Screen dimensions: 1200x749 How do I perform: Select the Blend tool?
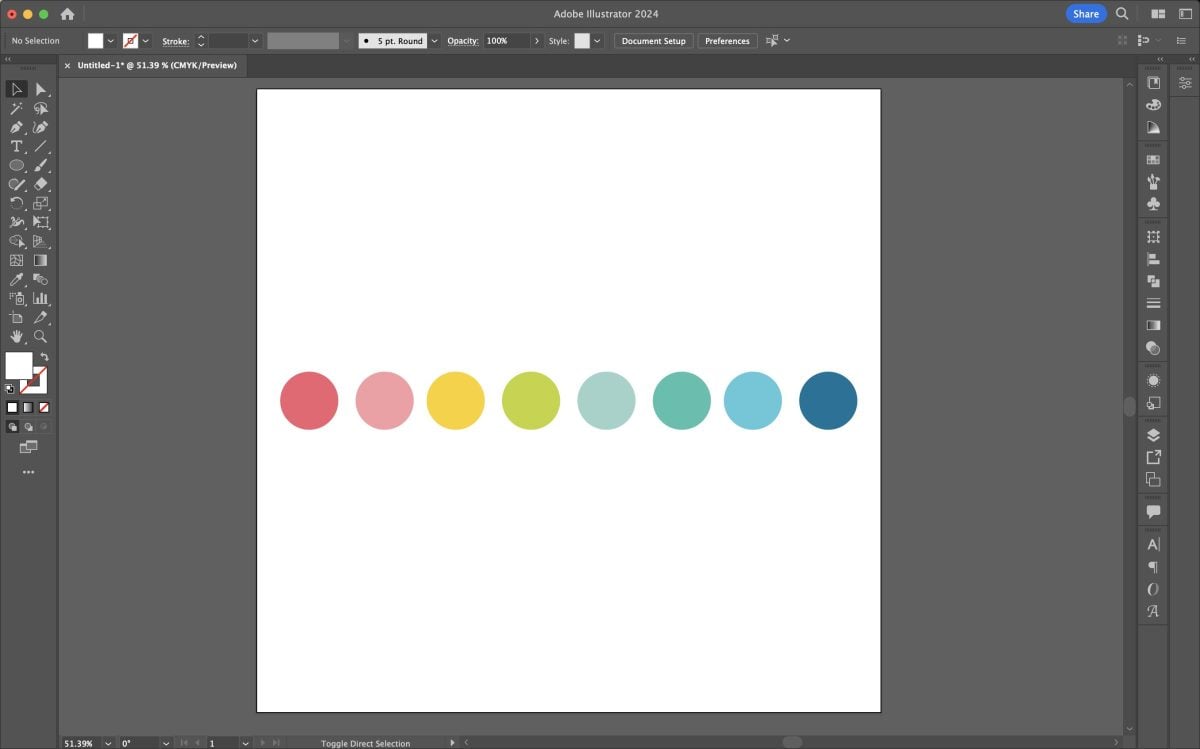pos(41,279)
